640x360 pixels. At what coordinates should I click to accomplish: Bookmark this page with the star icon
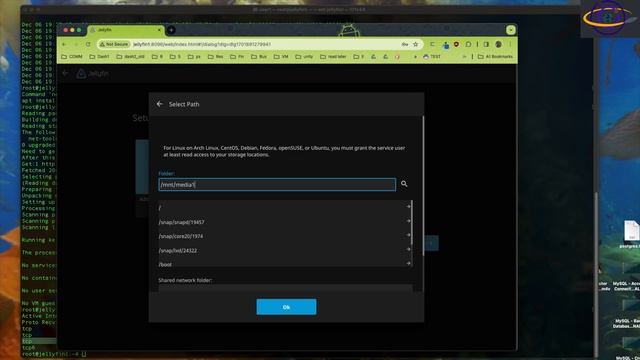(416, 44)
